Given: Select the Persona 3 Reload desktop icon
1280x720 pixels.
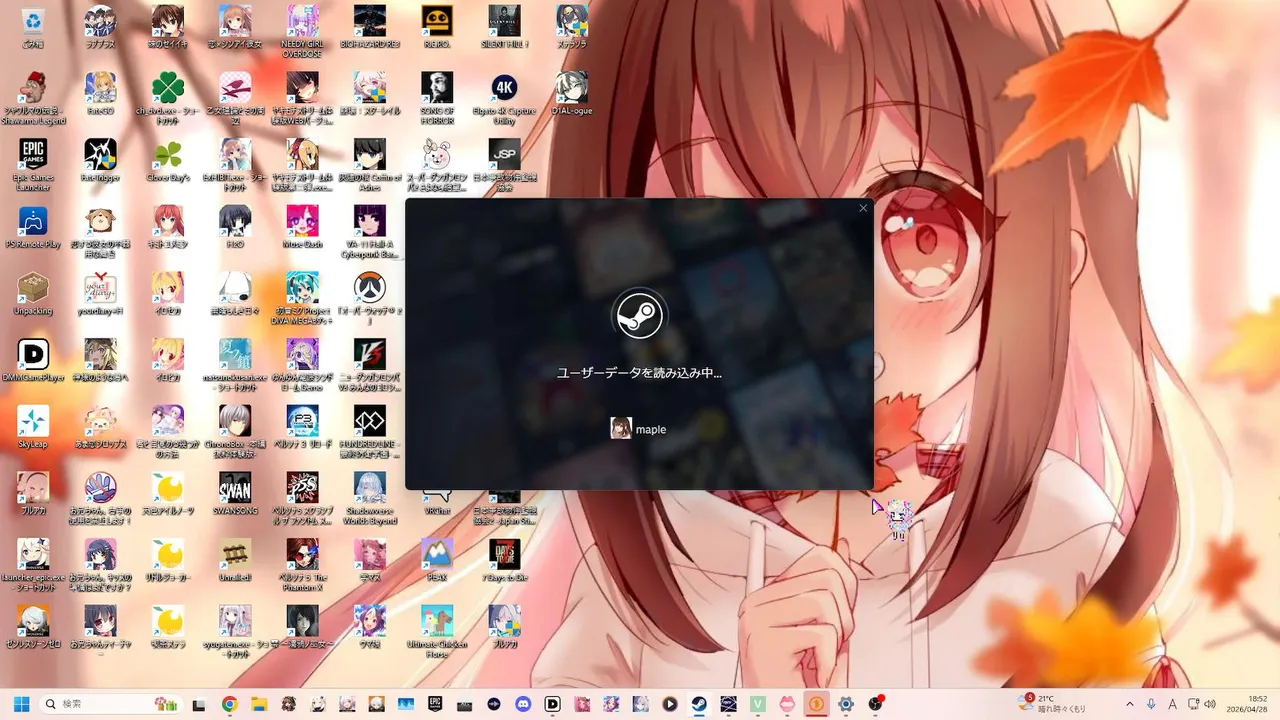Looking at the screenshot, I should pyautogui.click(x=302, y=429).
